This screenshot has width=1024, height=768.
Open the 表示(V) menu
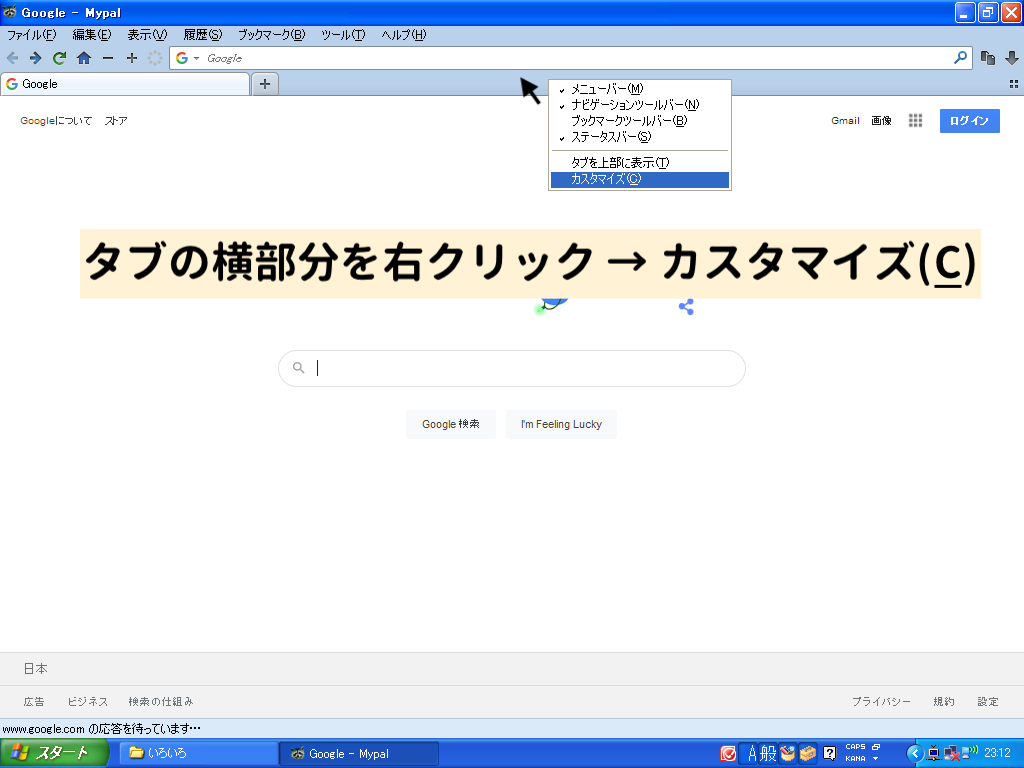click(x=147, y=35)
